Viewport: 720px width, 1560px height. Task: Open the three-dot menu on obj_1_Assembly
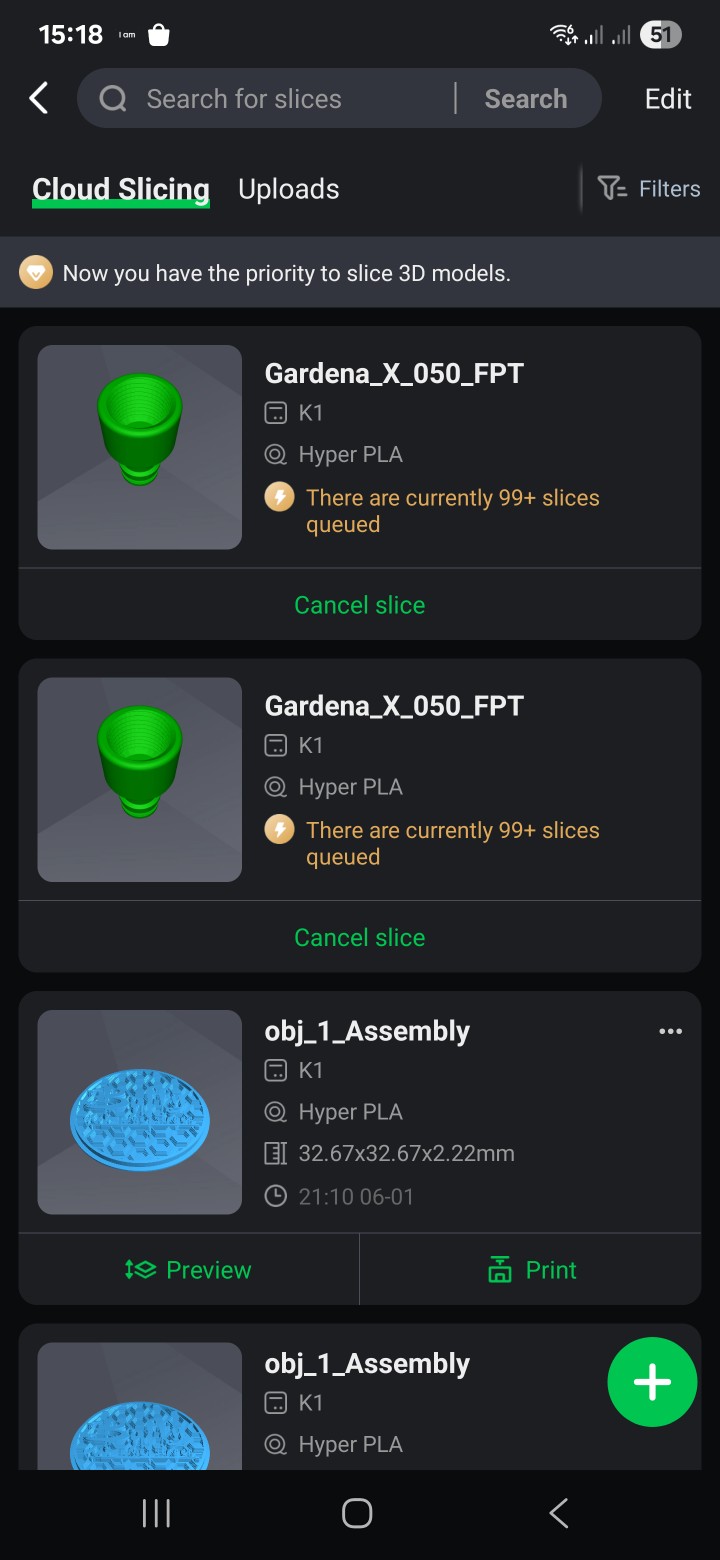tap(670, 1031)
